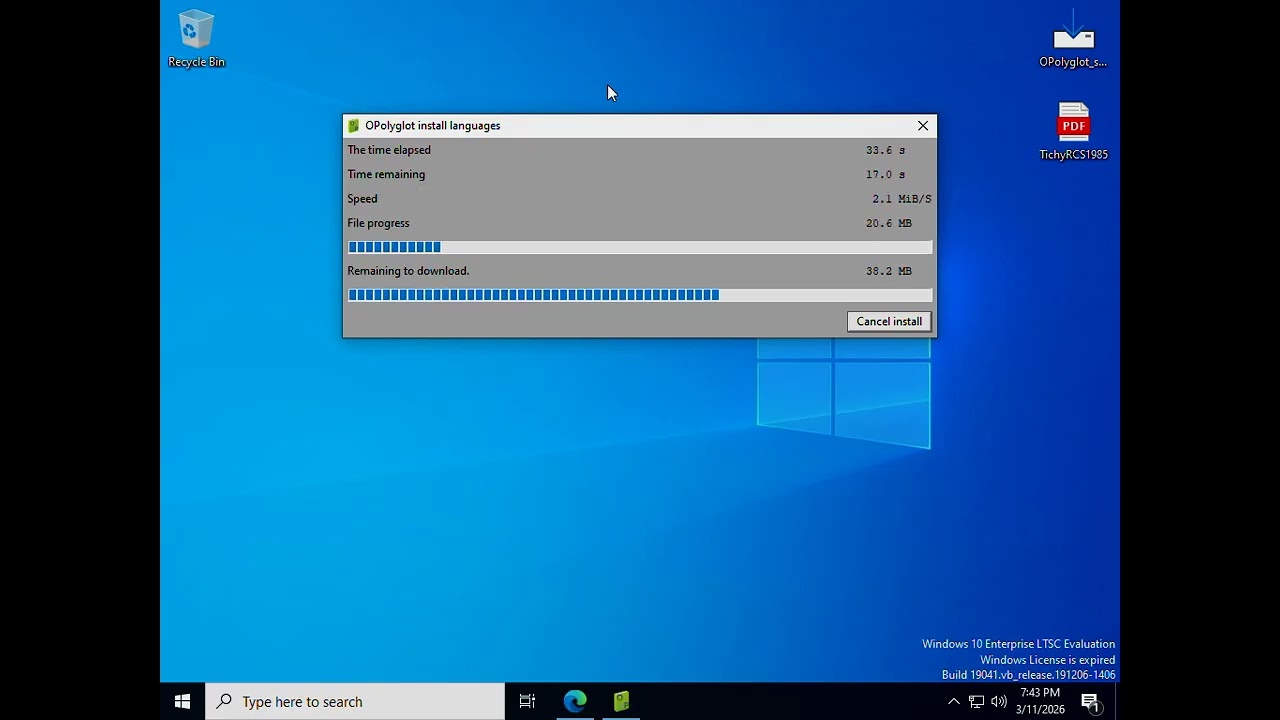
Task: Open the Windows Start menu
Action: click(182, 702)
